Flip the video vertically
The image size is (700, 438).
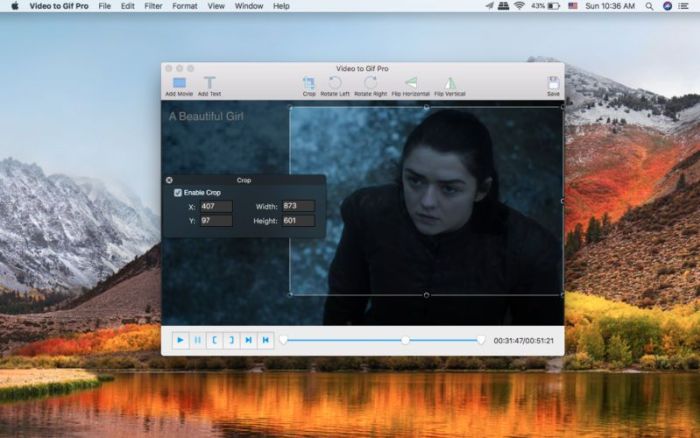point(449,84)
